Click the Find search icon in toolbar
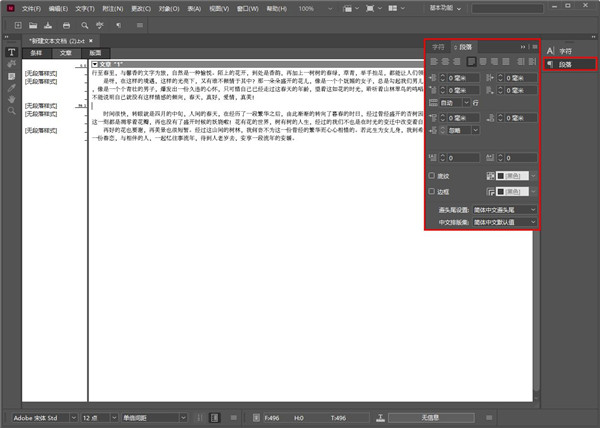This screenshot has height=428, width=600. coord(84,23)
